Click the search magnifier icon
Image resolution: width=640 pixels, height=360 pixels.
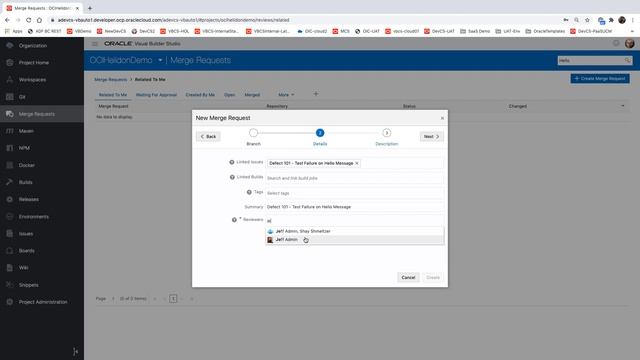627,60
